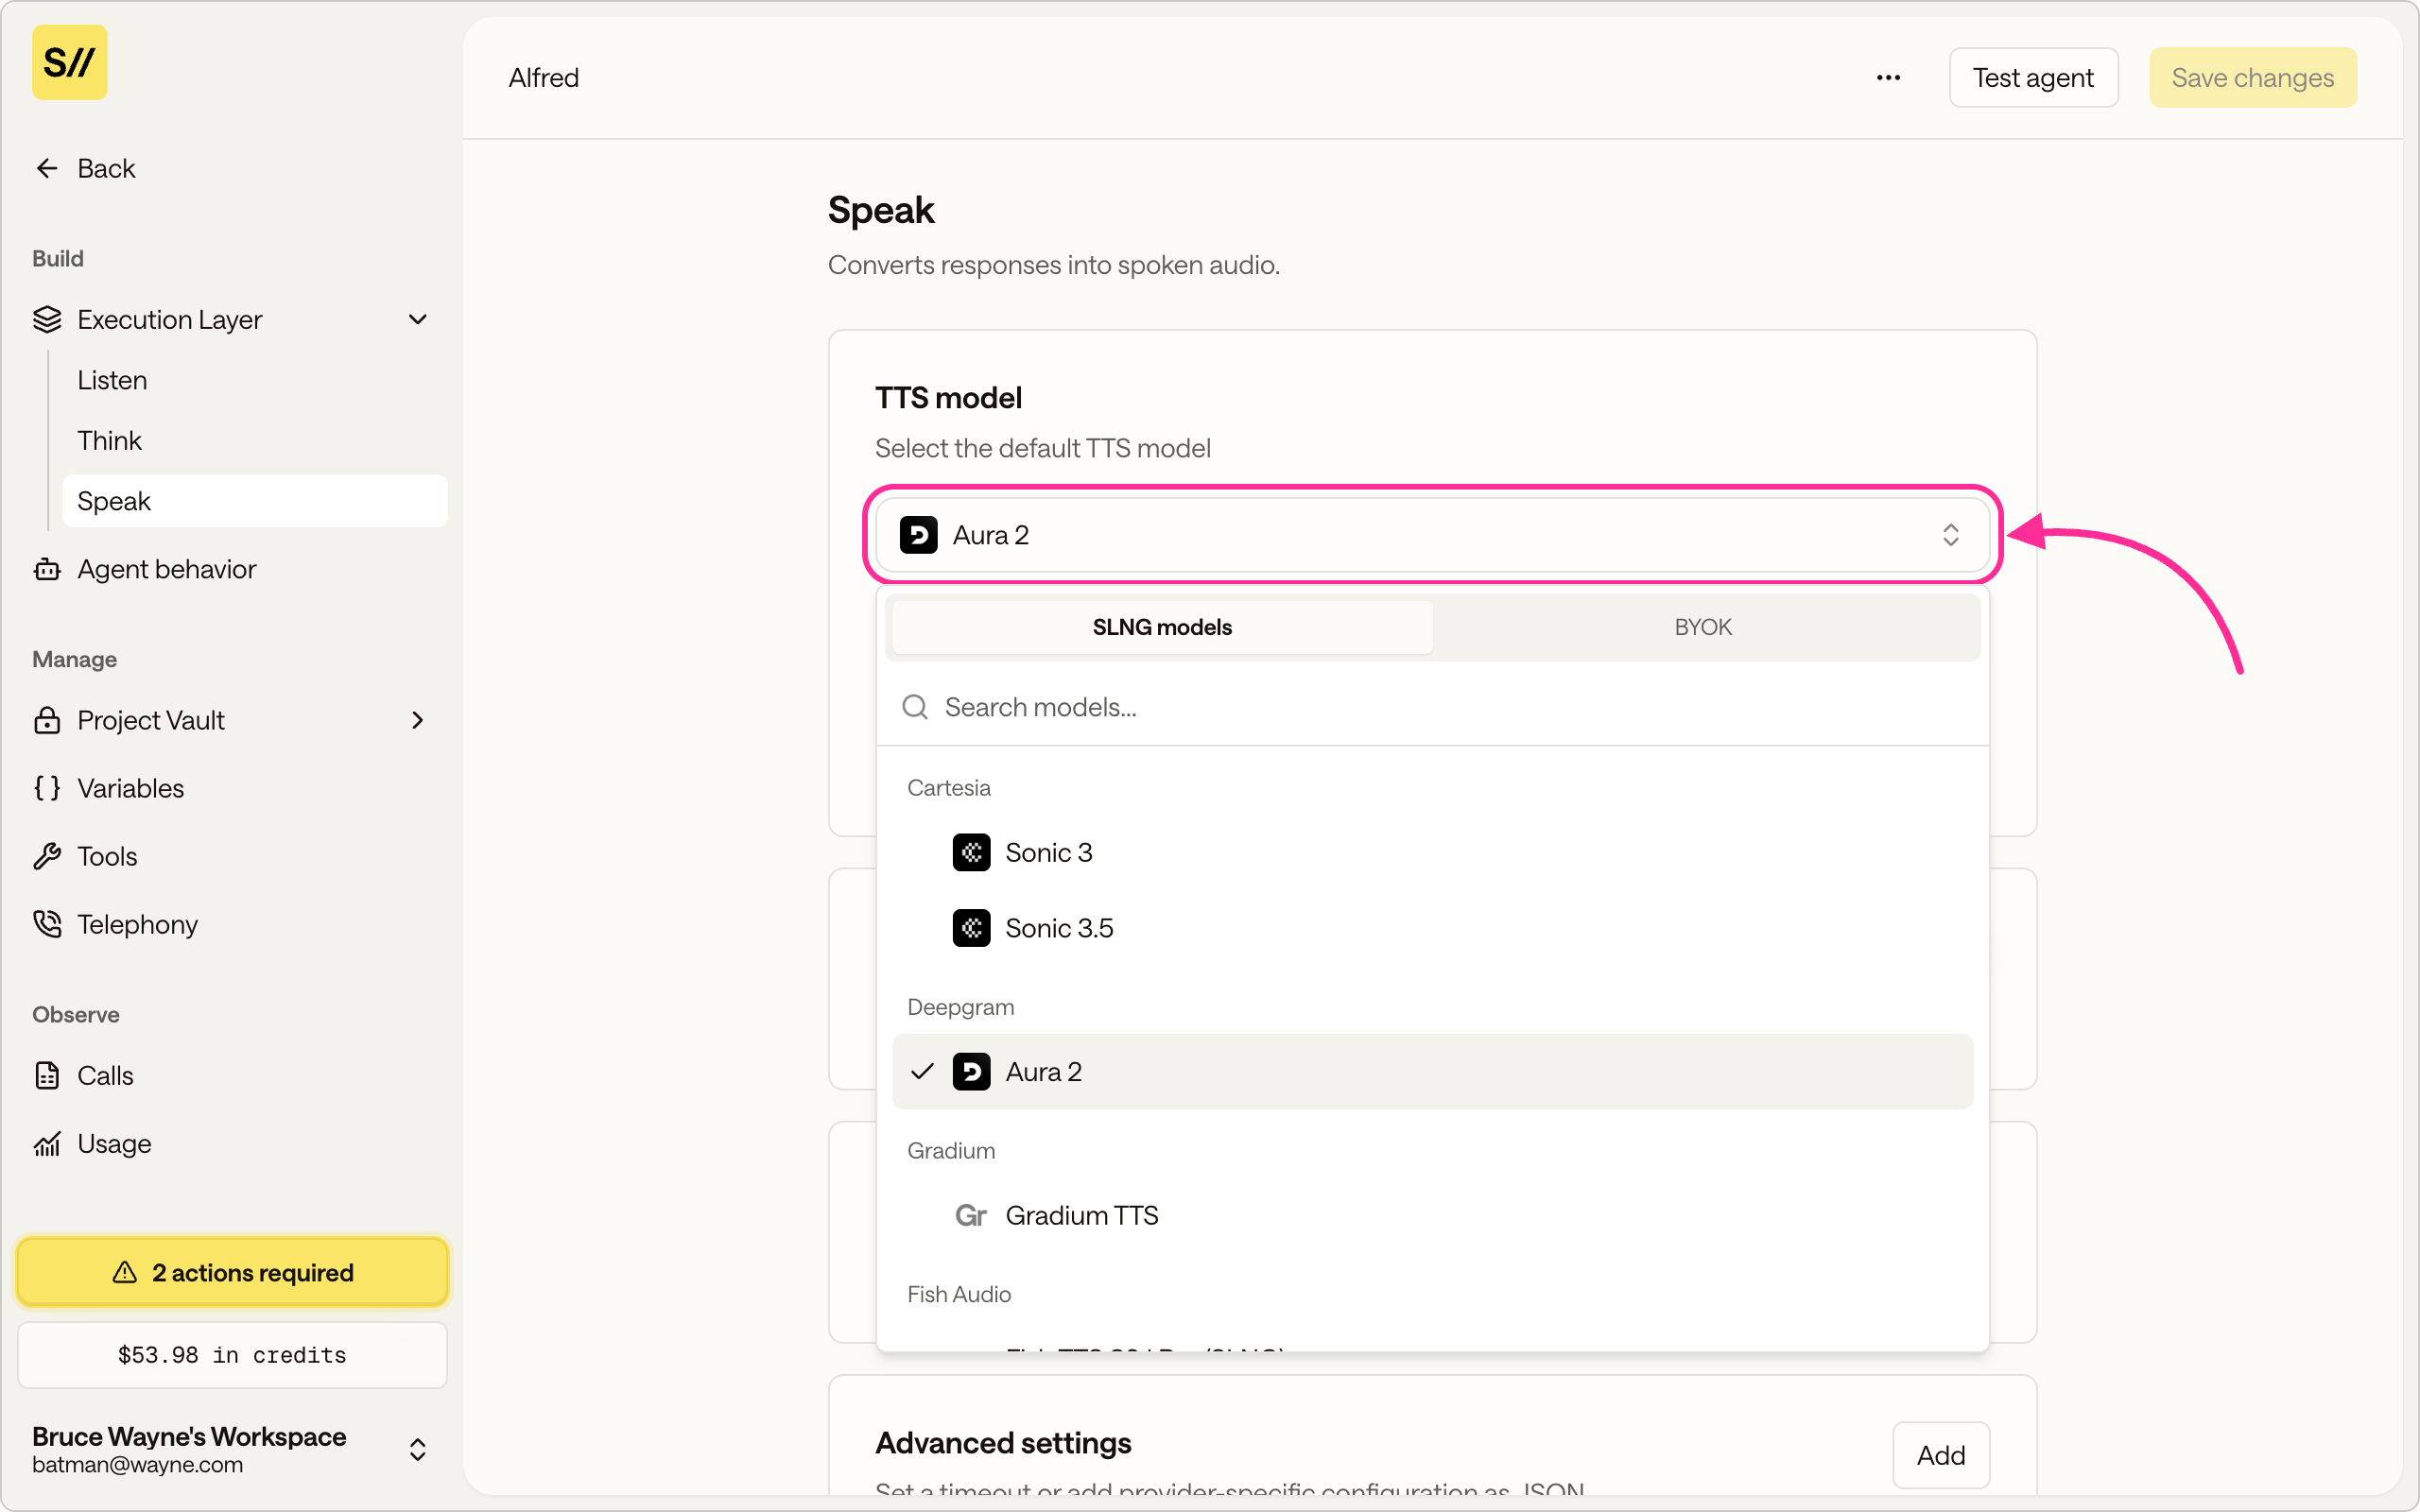Click the Advanced settings heading

1003,1443
